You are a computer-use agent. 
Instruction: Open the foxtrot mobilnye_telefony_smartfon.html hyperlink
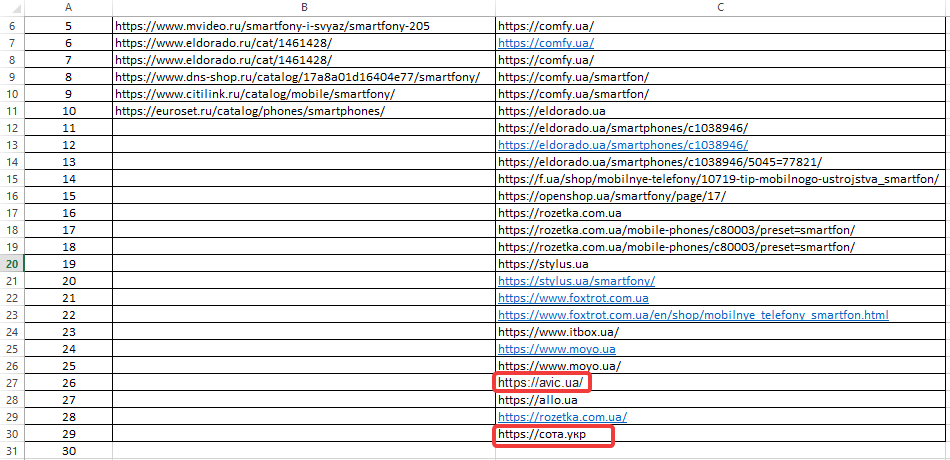click(693, 315)
